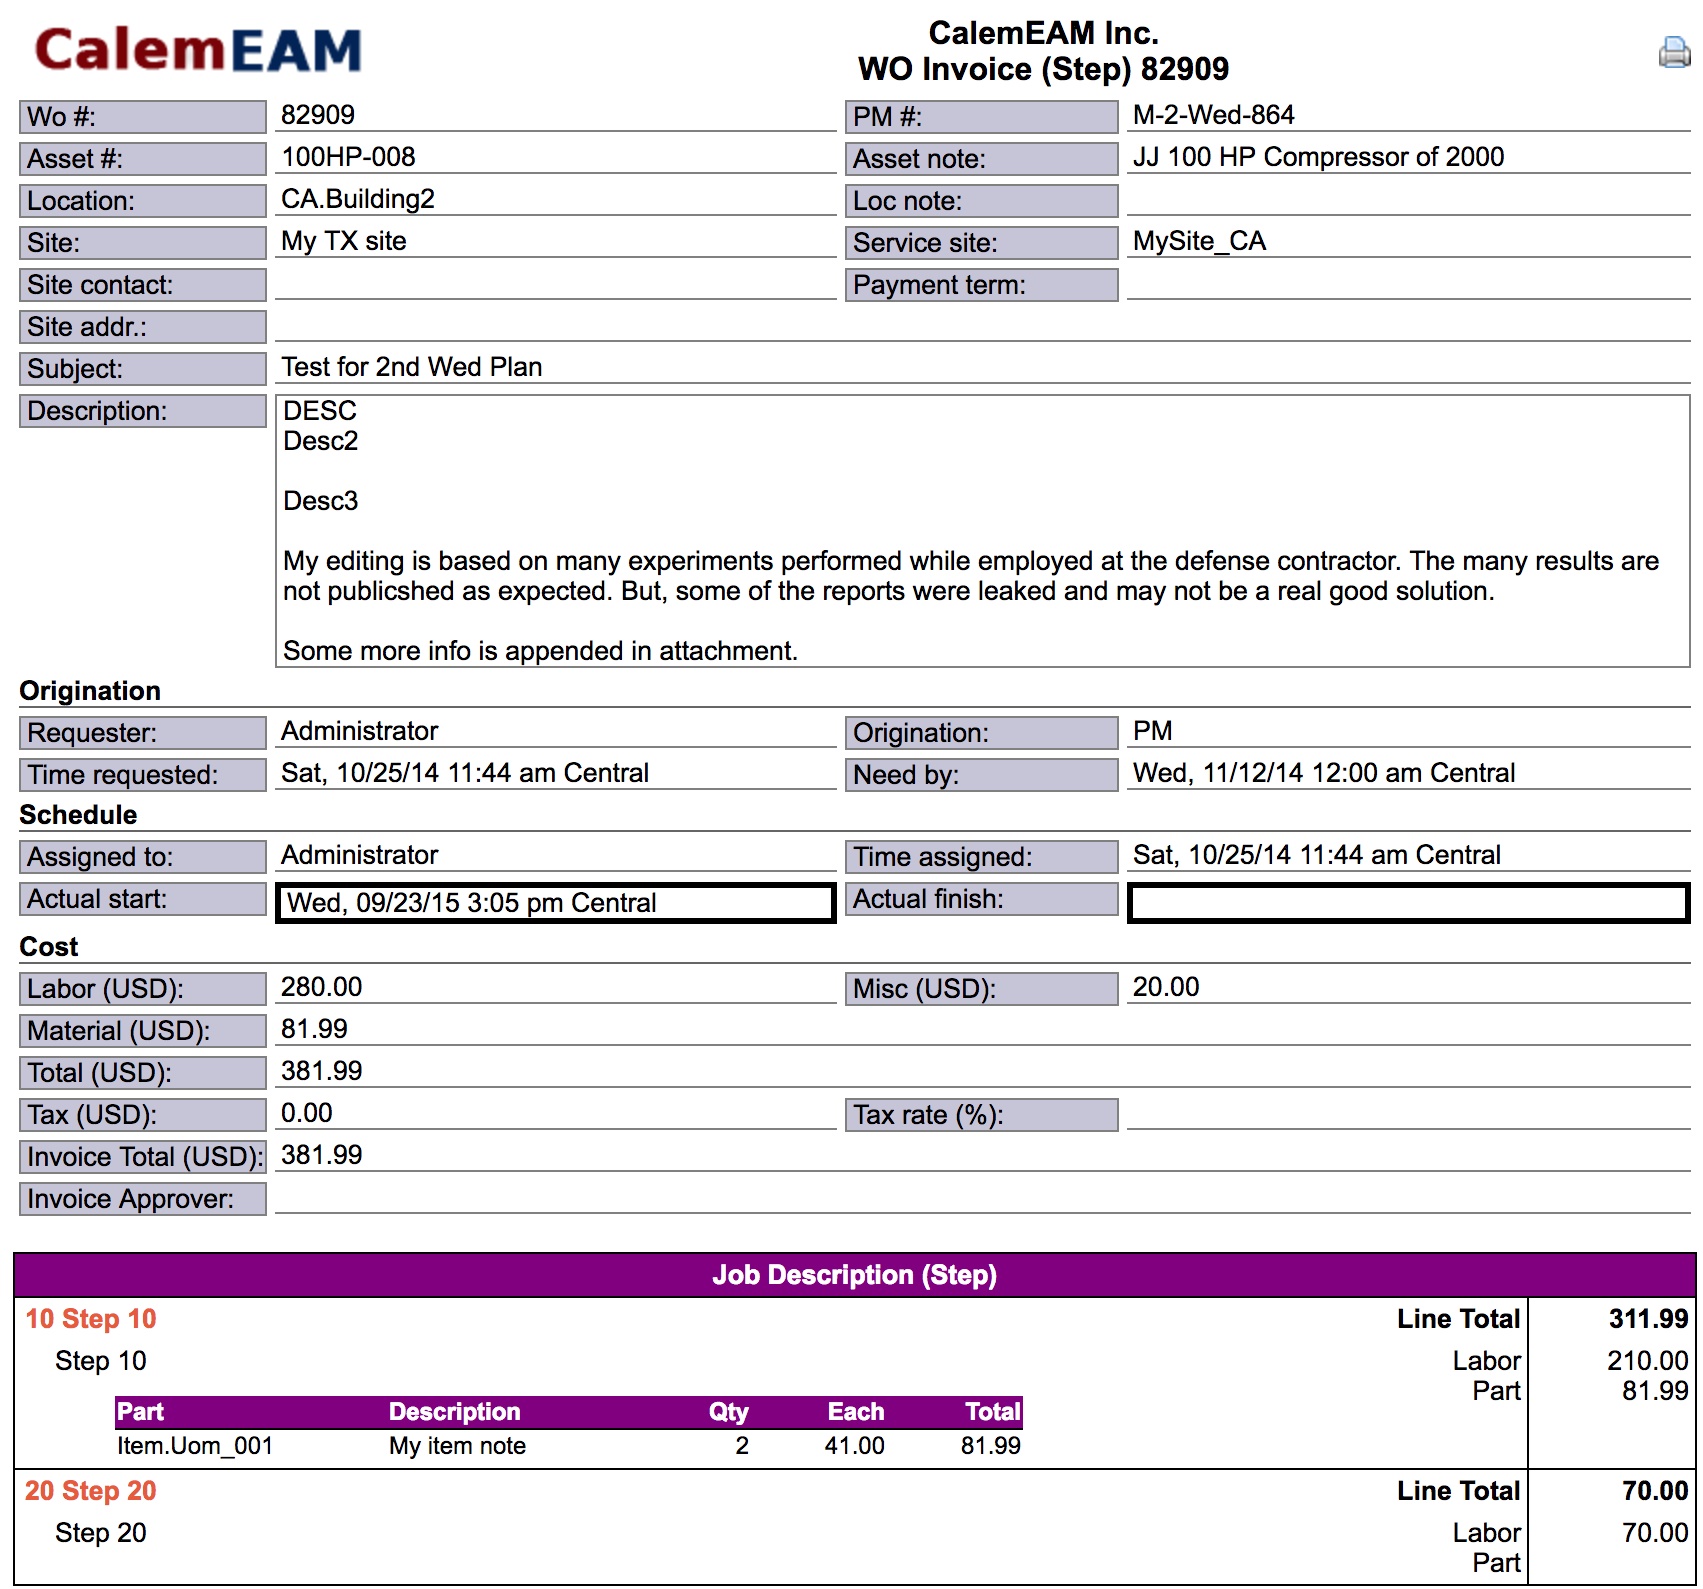Click the Subject text Test for 2nd Wed Plan
This screenshot has height=1589, width=1703.
point(411,367)
